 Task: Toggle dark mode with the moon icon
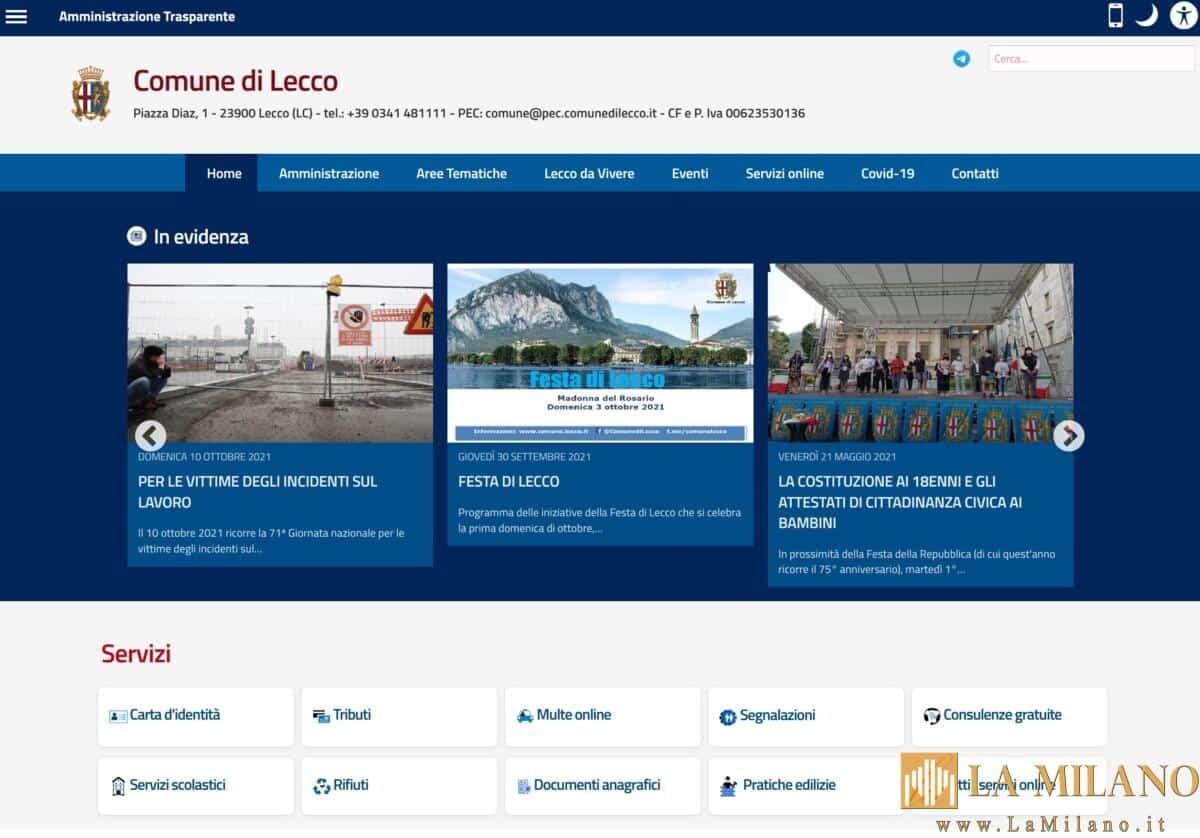coord(1147,16)
